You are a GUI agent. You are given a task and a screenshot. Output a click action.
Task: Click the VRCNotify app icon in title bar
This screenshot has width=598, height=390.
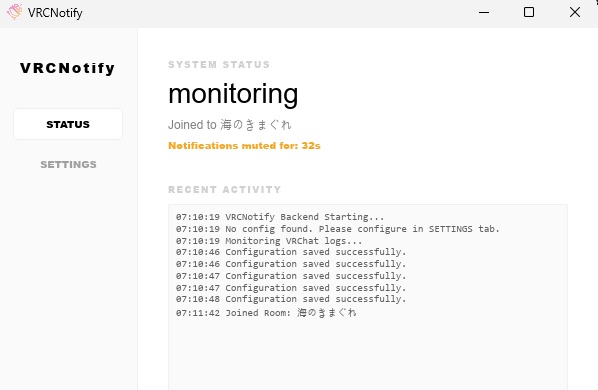click(14, 12)
